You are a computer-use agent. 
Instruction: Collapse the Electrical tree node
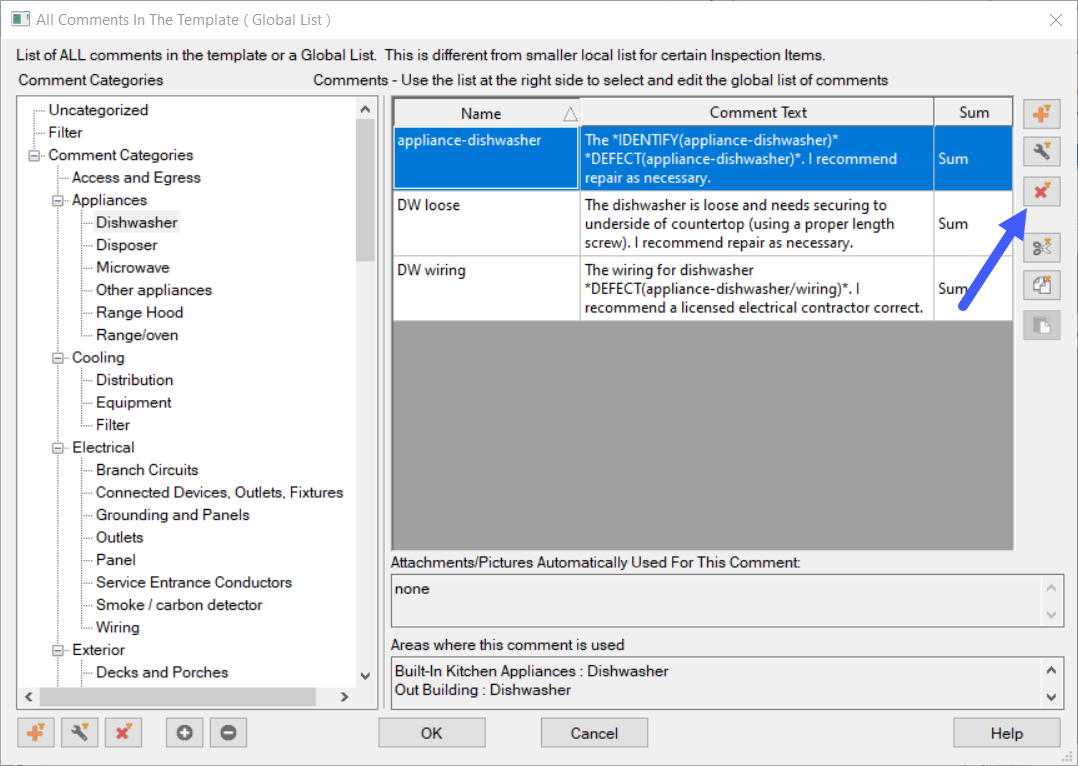pyautogui.click(x=59, y=448)
